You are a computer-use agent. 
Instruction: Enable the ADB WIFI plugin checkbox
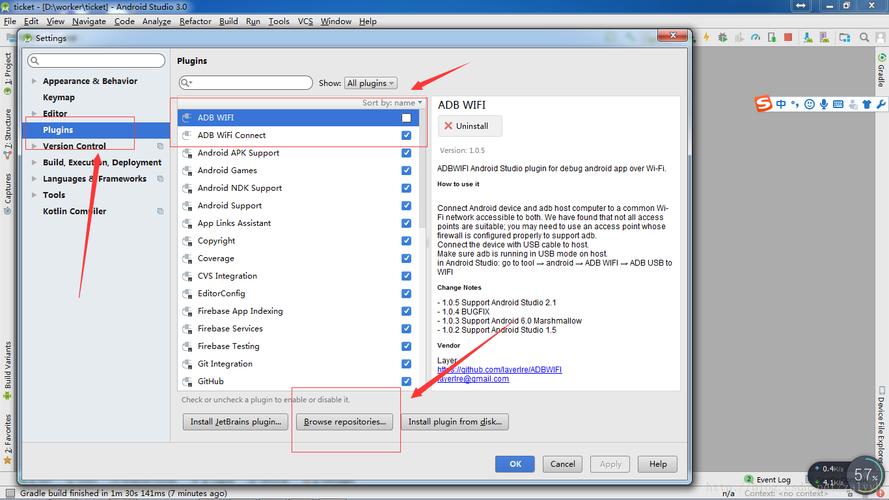coord(407,118)
